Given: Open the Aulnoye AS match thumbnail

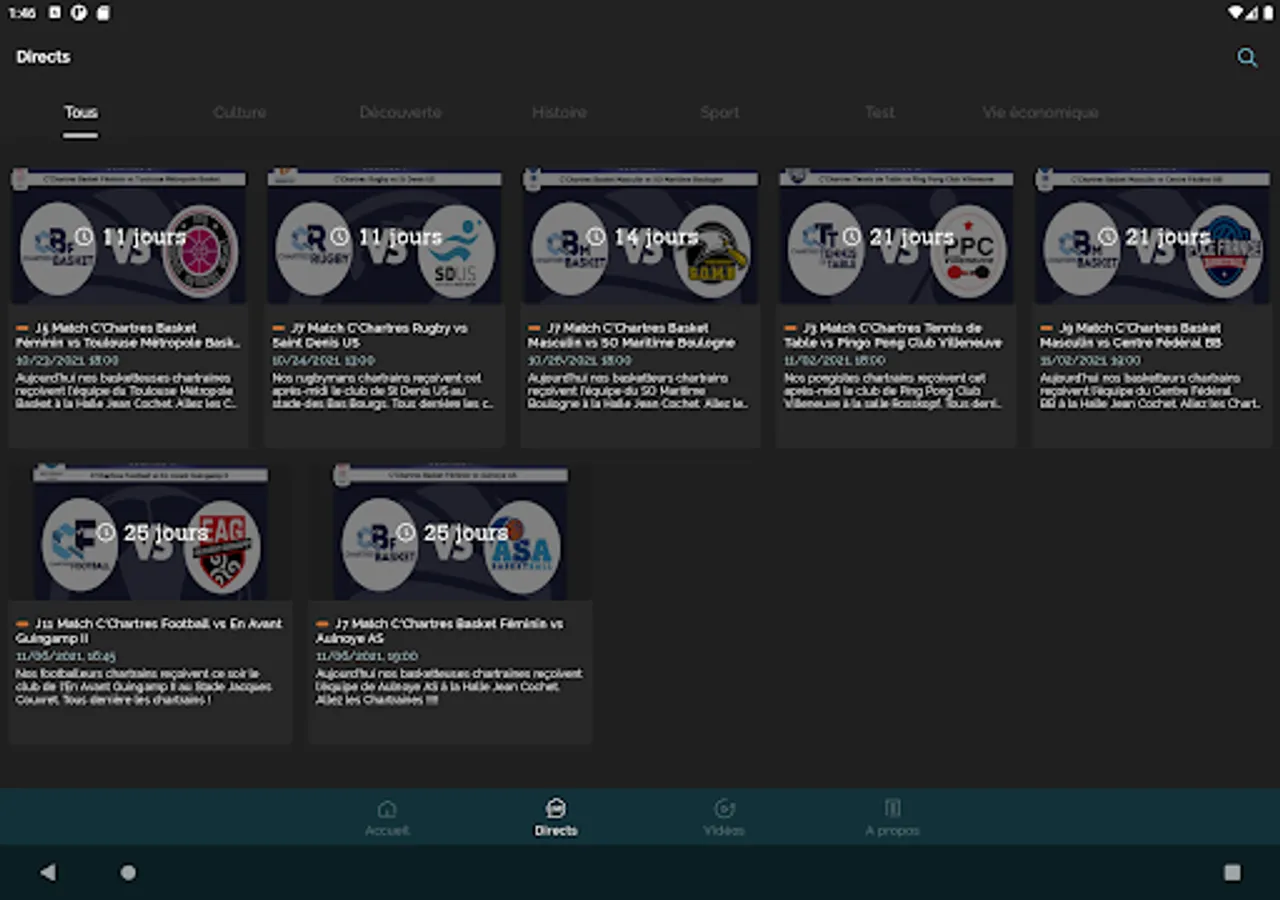Looking at the screenshot, I should (450, 532).
